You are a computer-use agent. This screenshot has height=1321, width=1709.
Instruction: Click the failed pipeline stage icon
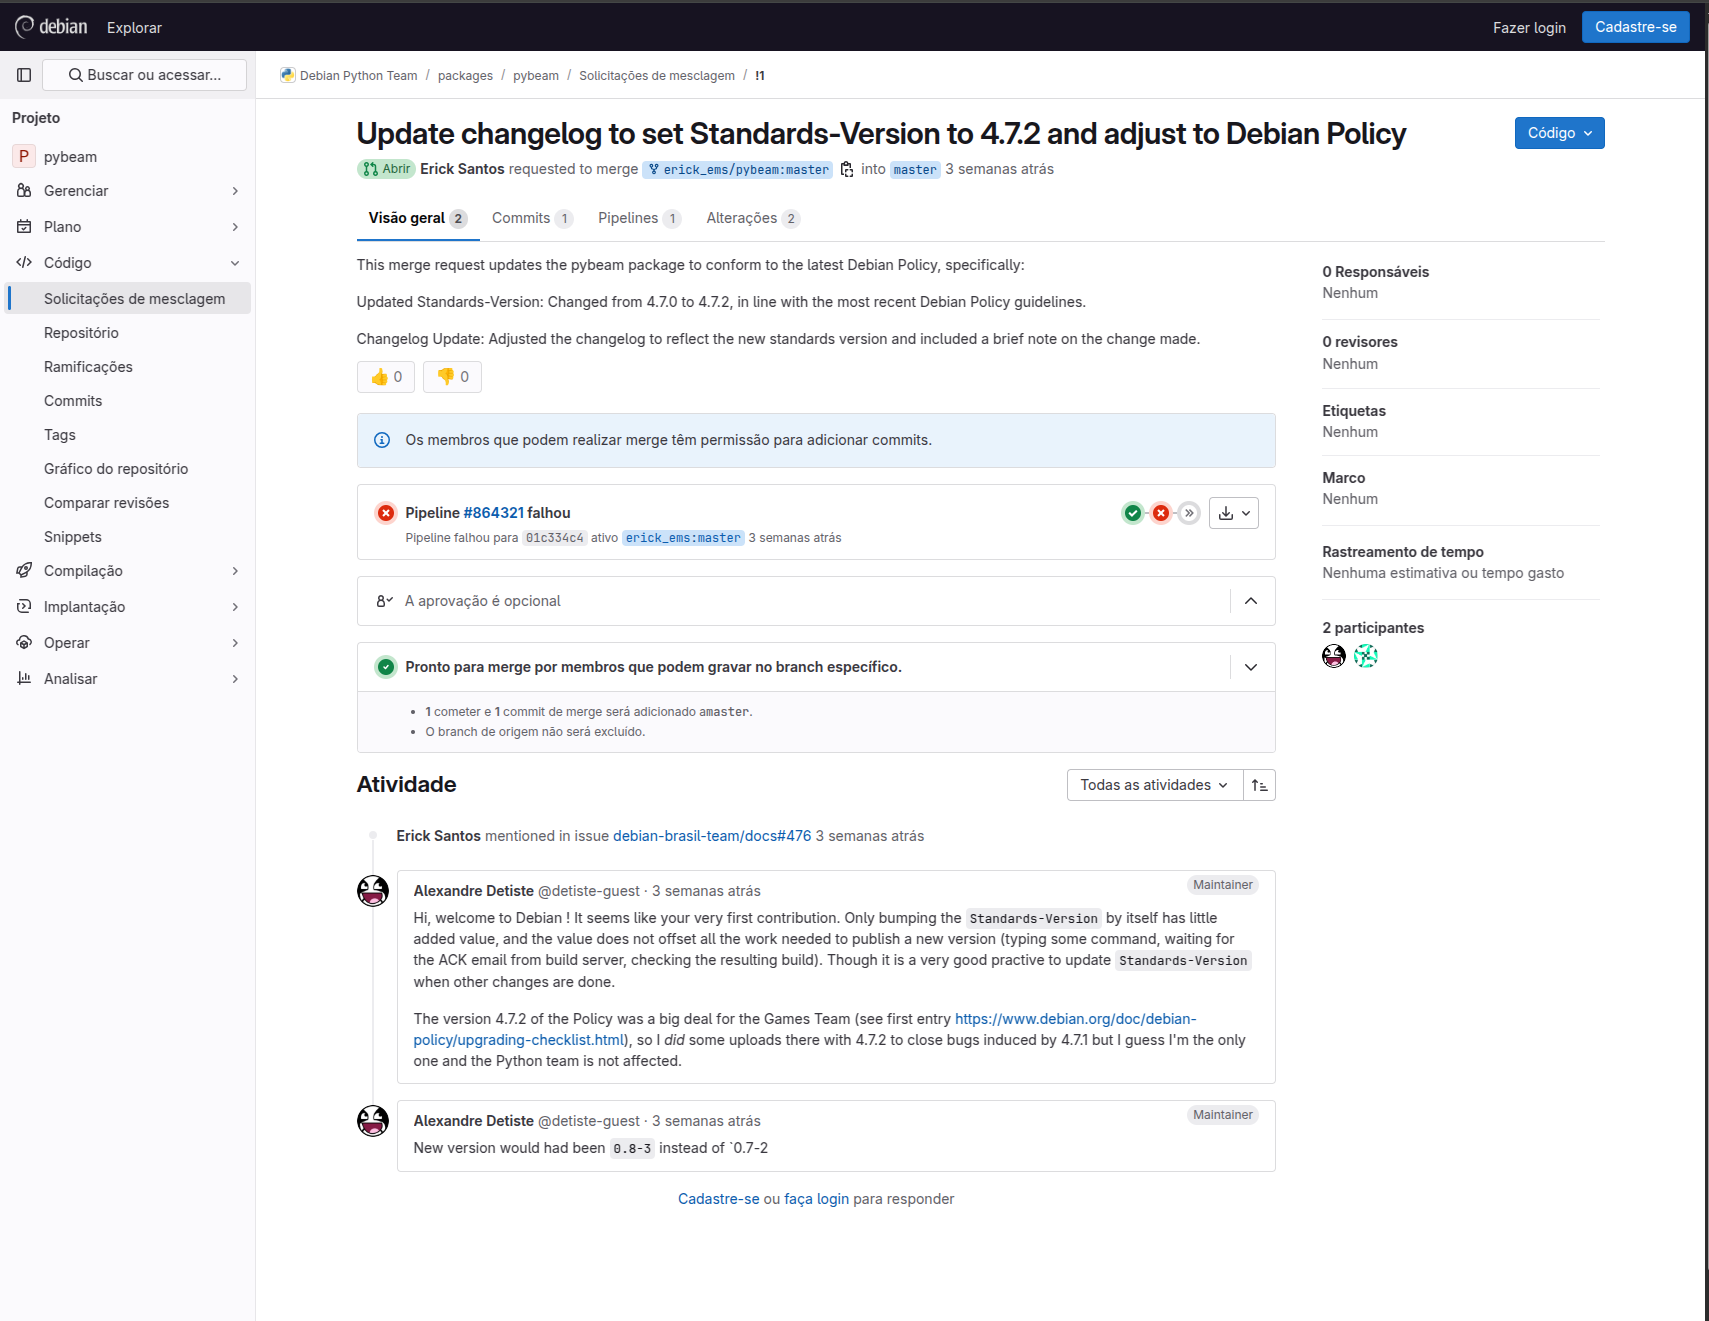click(1160, 513)
